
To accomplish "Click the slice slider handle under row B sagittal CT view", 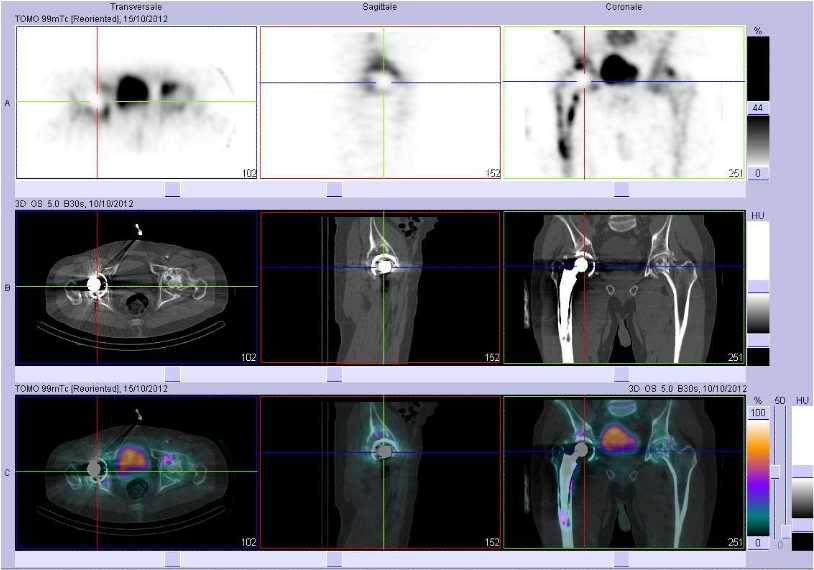I will click(334, 374).
